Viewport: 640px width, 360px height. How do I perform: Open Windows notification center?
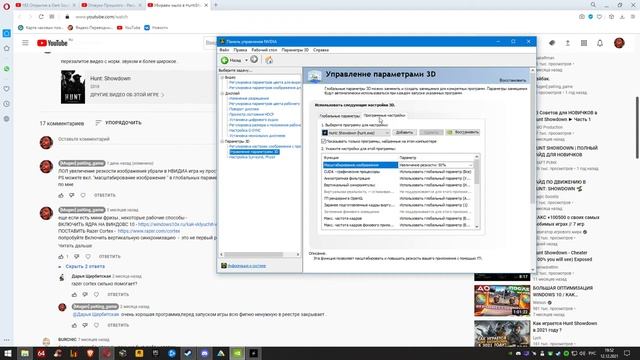[627, 353]
